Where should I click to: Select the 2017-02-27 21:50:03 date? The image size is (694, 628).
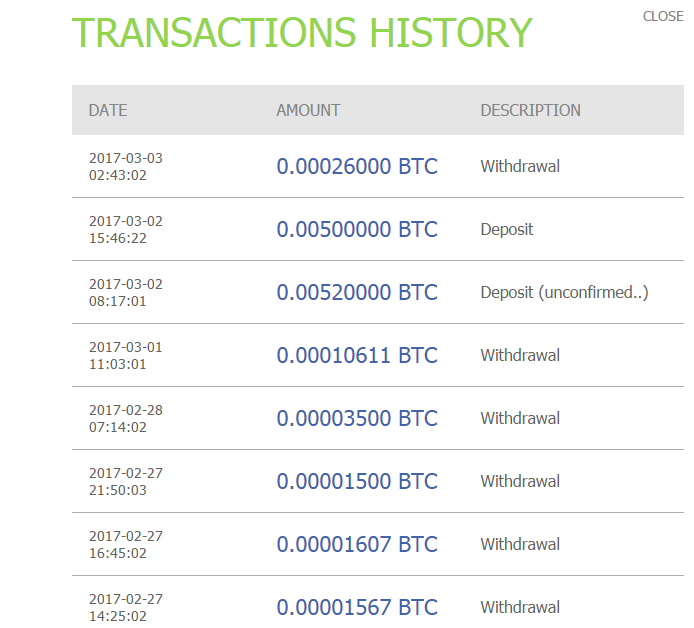pos(125,481)
